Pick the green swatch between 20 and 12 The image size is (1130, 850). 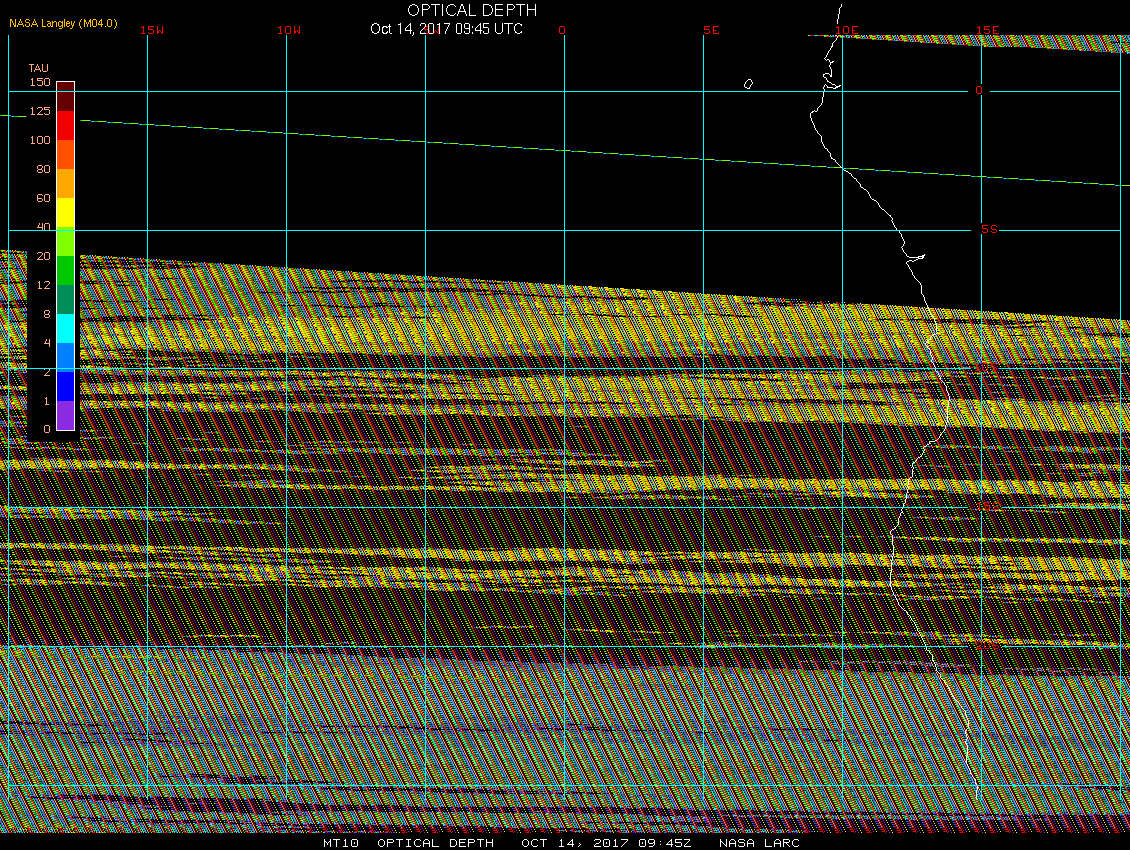click(66, 270)
